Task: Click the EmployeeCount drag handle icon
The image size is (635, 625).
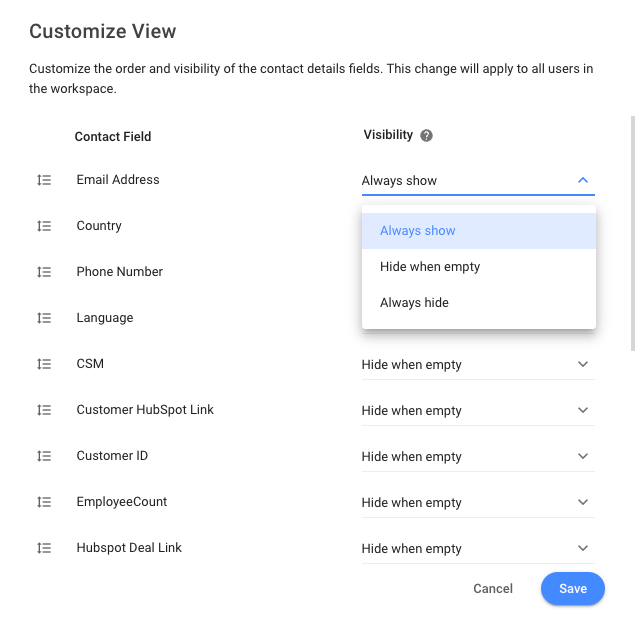Action: (x=44, y=502)
